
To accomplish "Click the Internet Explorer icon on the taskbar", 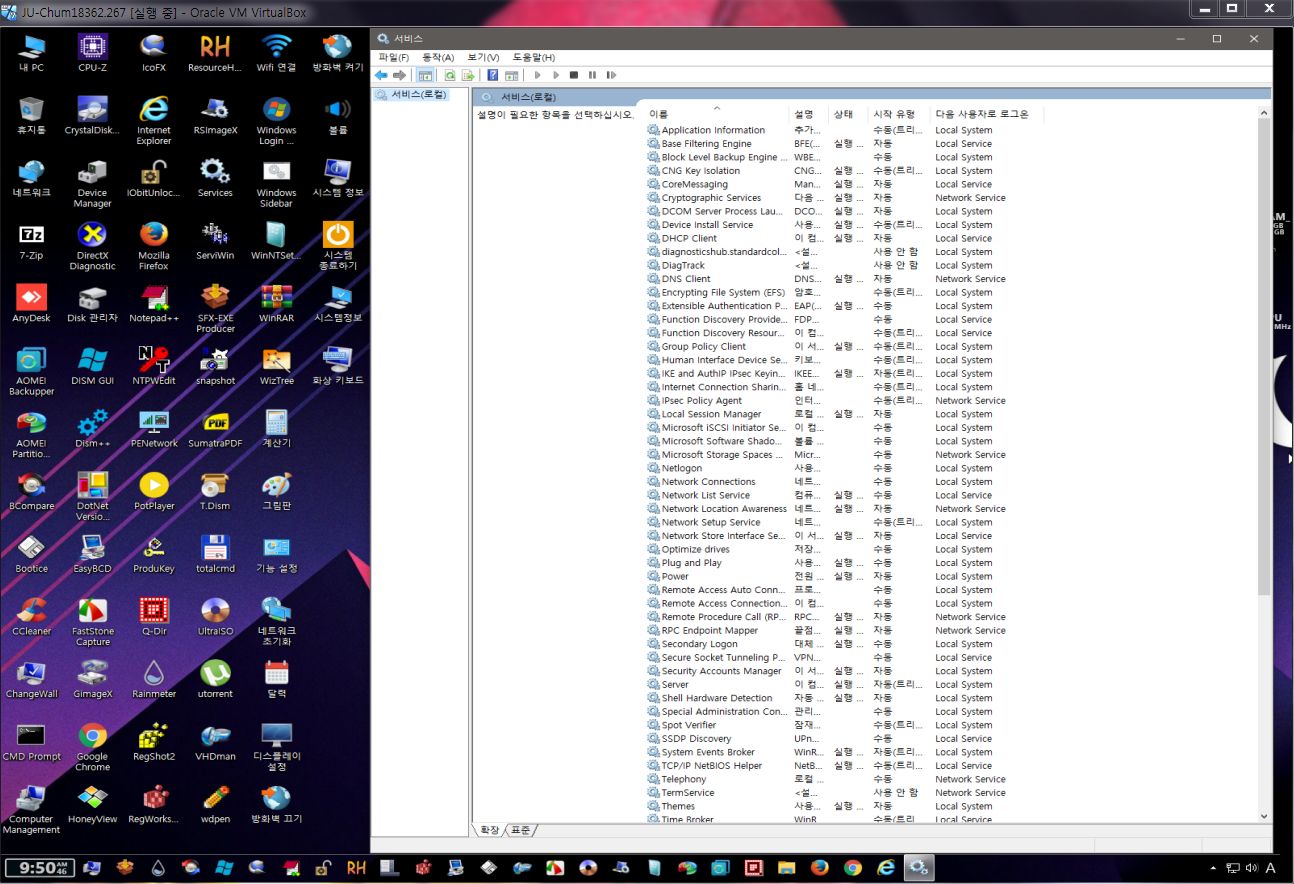I will point(885,867).
